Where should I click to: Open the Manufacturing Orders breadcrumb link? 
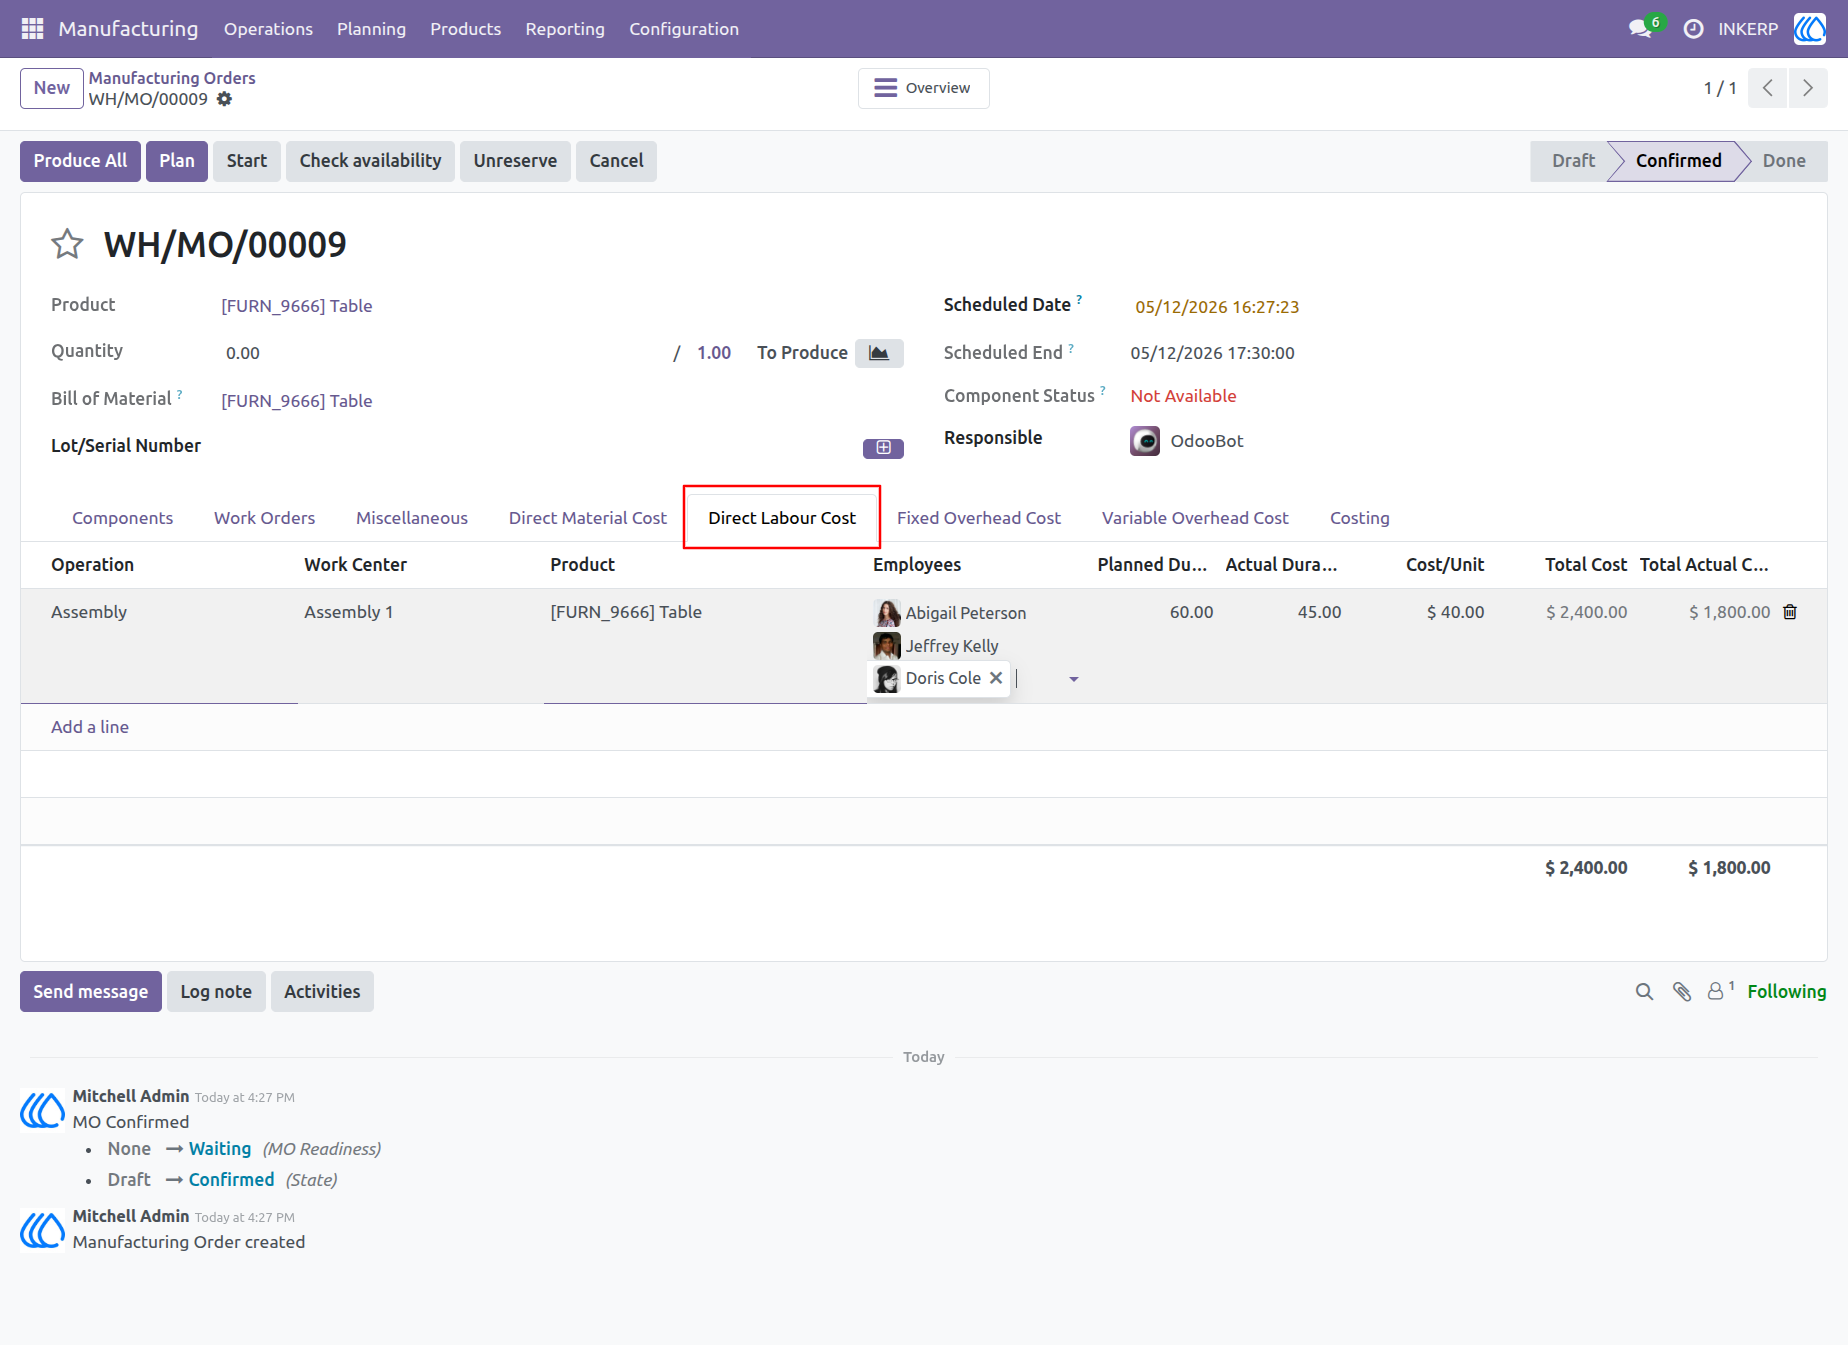pos(172,78)
